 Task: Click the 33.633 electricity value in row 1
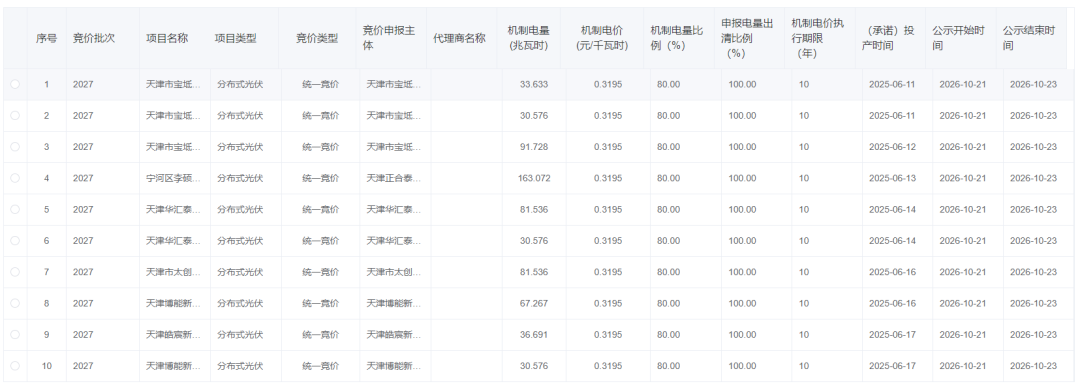(x=534, y=84)
